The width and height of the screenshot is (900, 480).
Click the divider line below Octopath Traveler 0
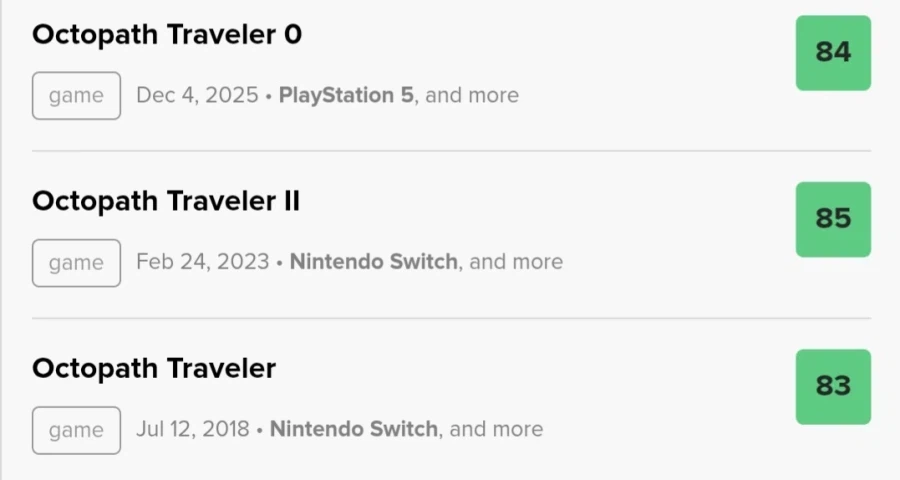(450, 151)
